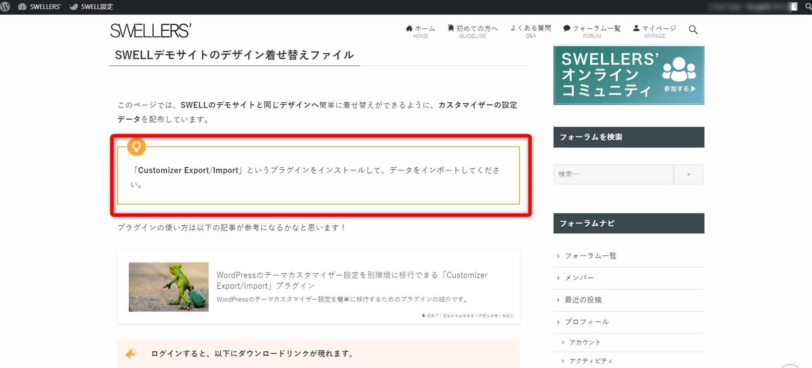
Task: Open アクティビティ sub-item in sidebar
Action: pos(590,360)
